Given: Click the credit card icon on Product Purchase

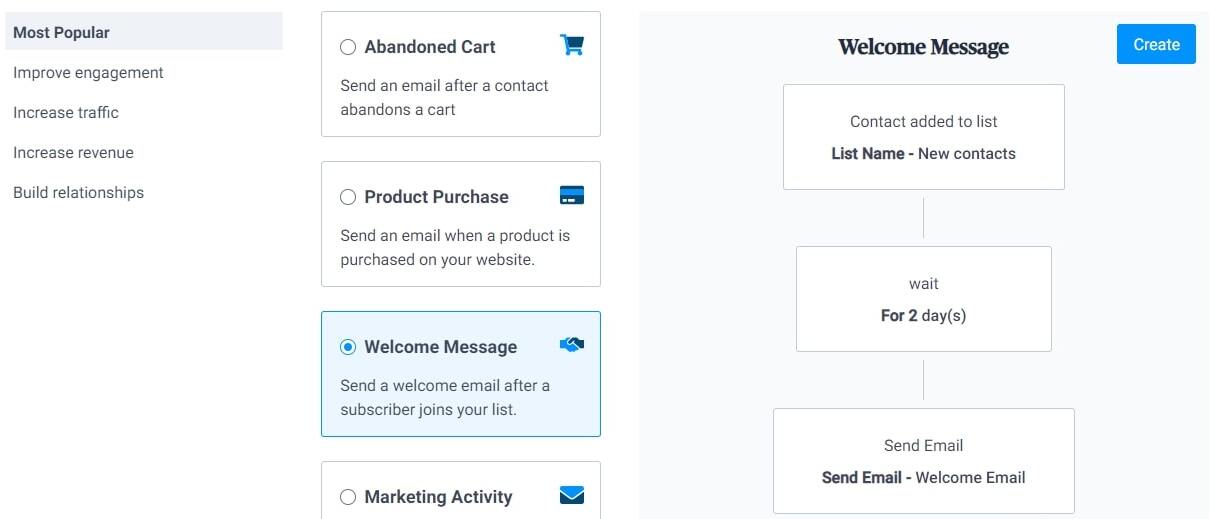Looking at the screenshot, I should [x=572, y=195].
